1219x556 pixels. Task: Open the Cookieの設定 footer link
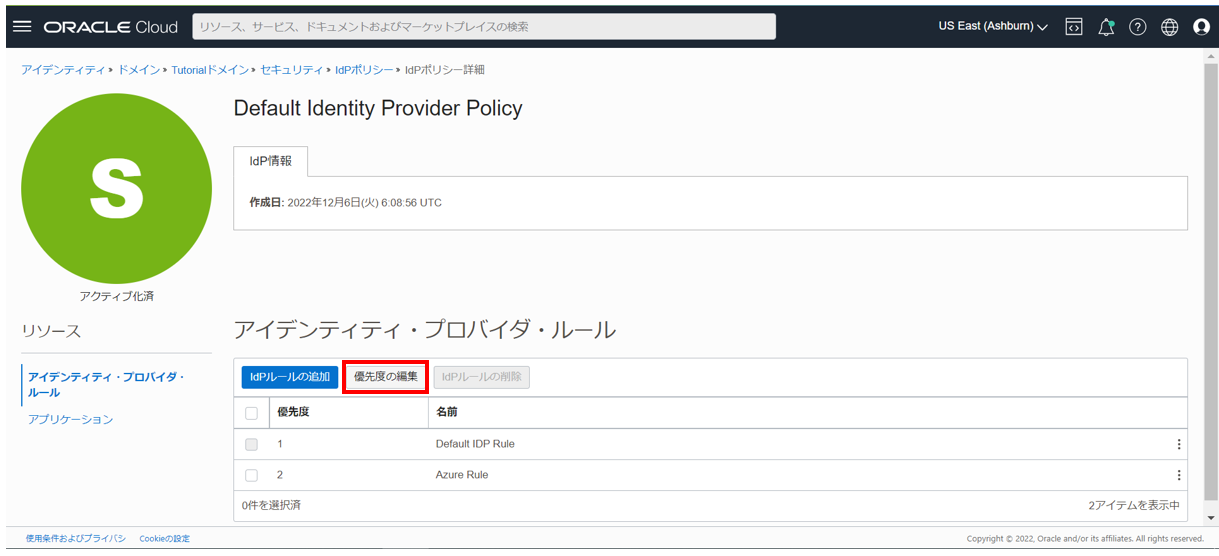pos(164,539)
